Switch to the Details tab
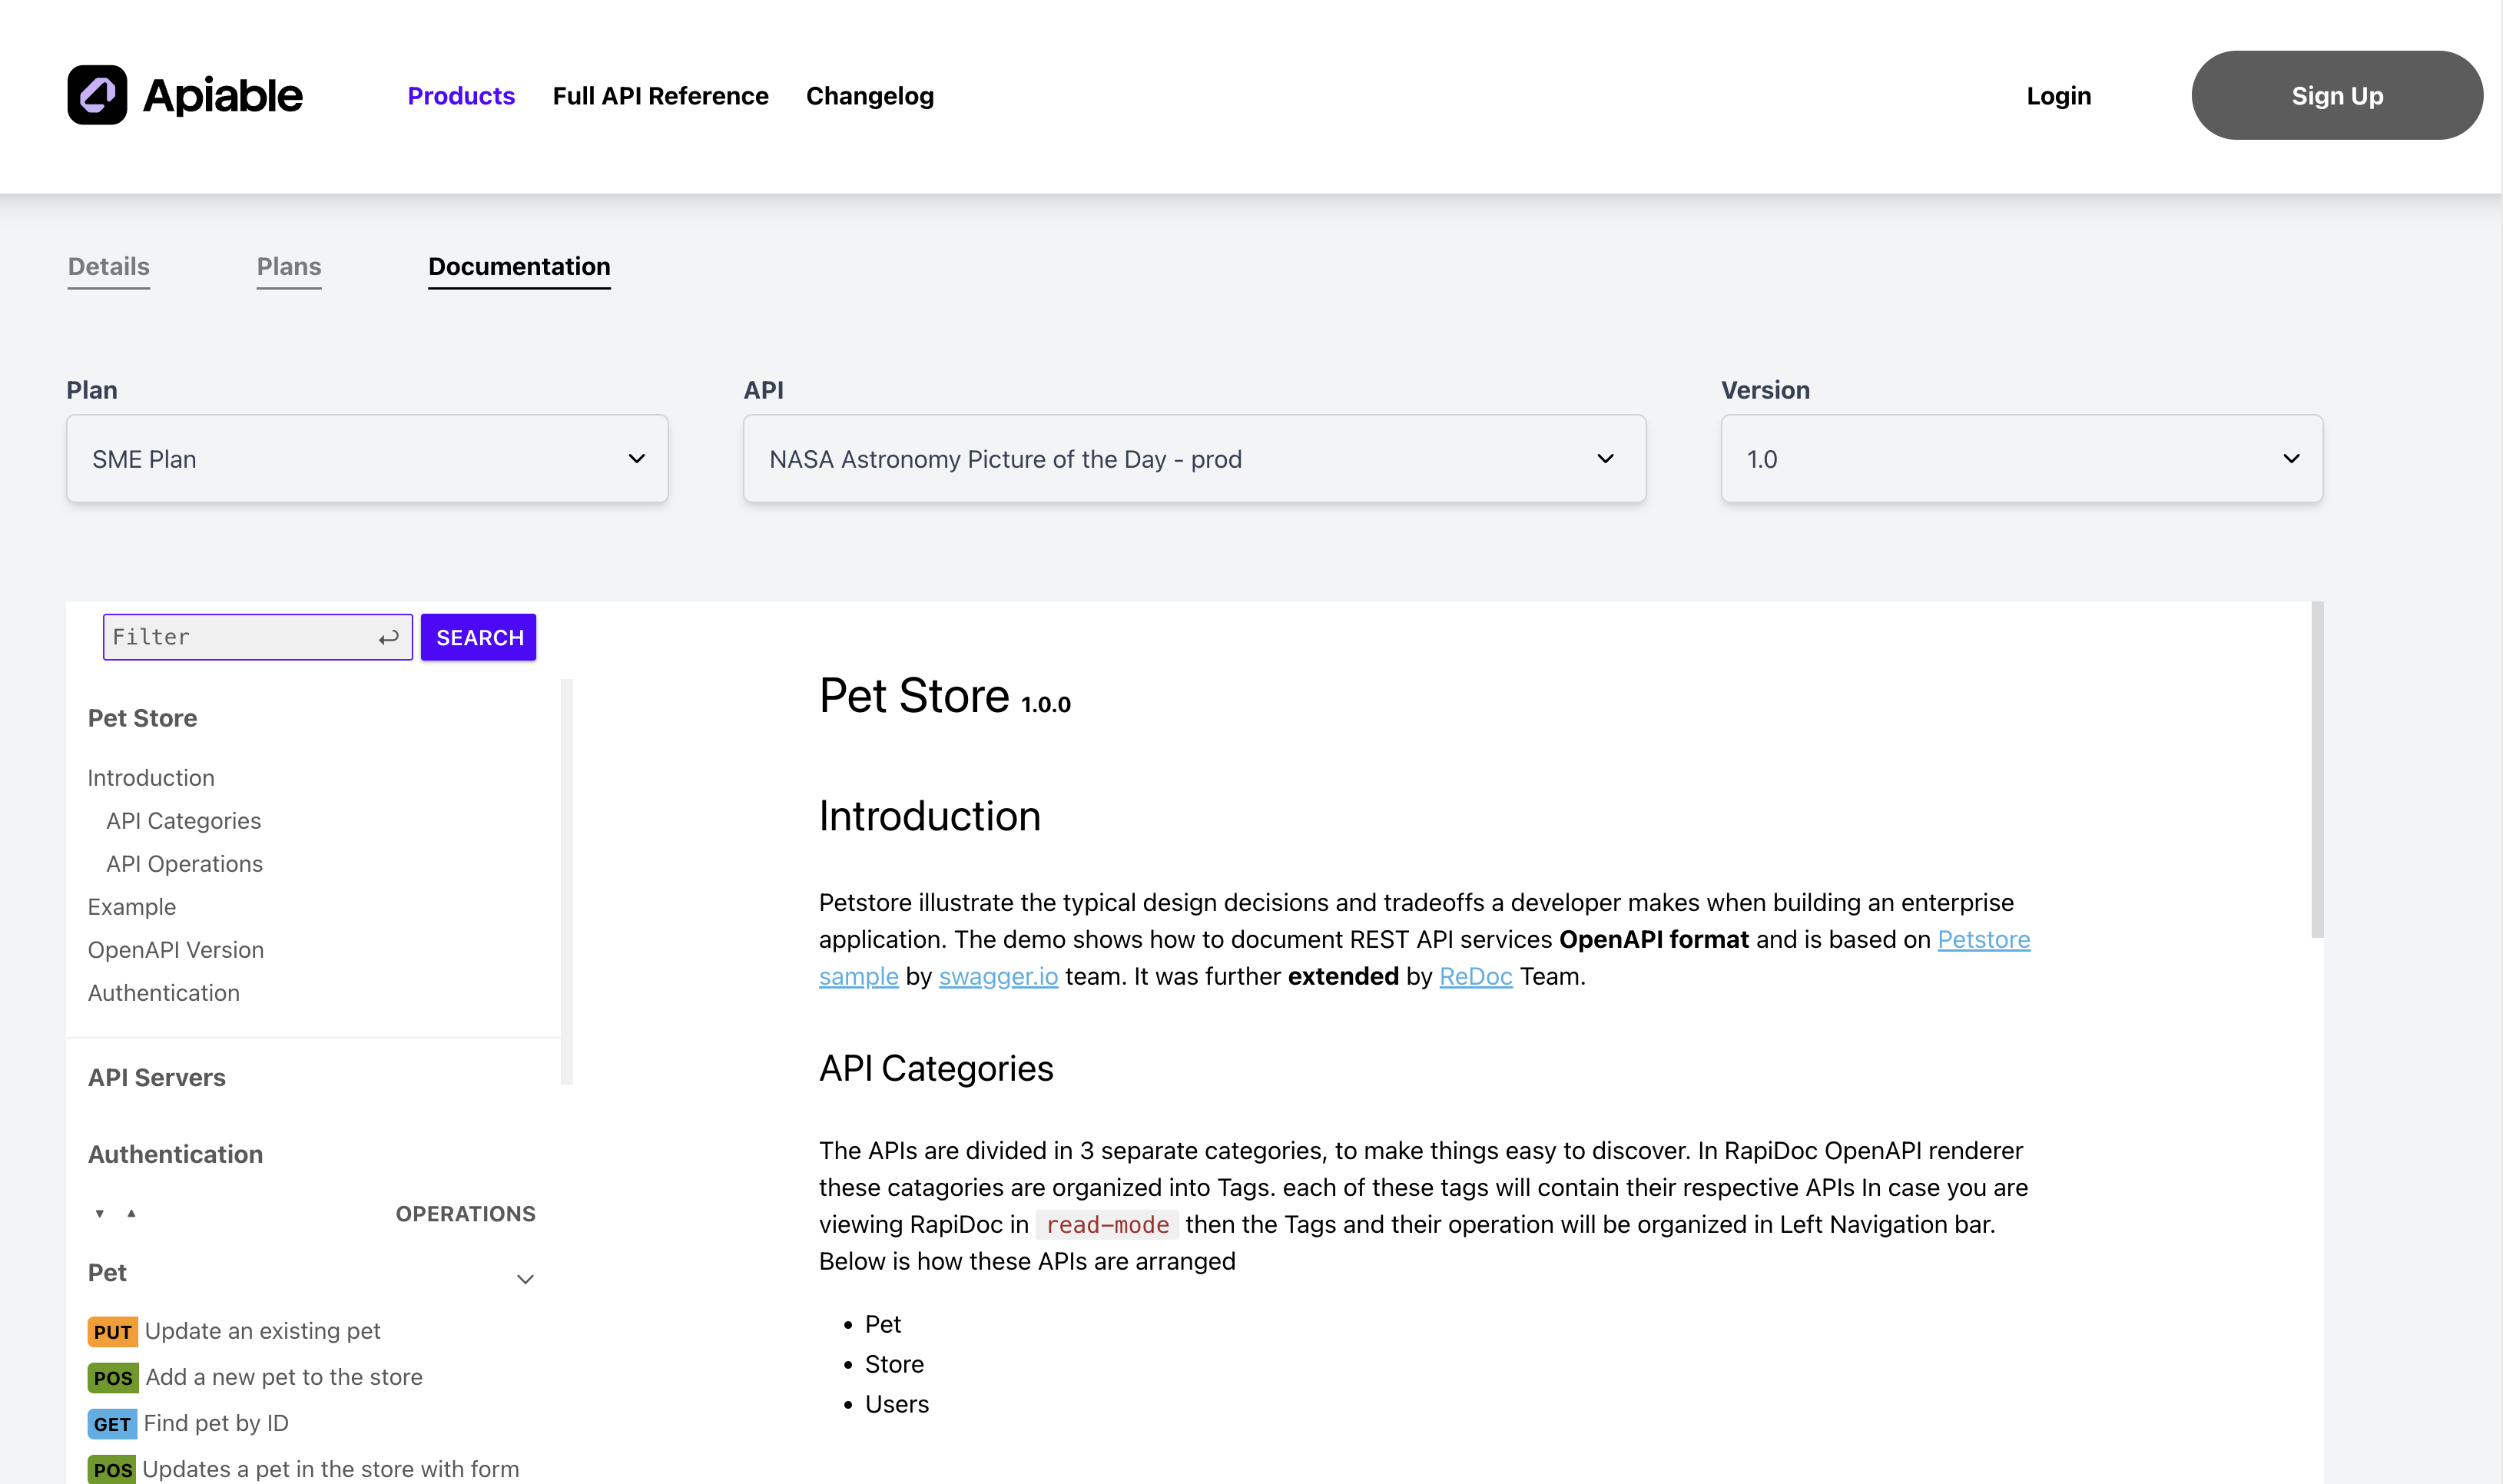 coord(108,266)
